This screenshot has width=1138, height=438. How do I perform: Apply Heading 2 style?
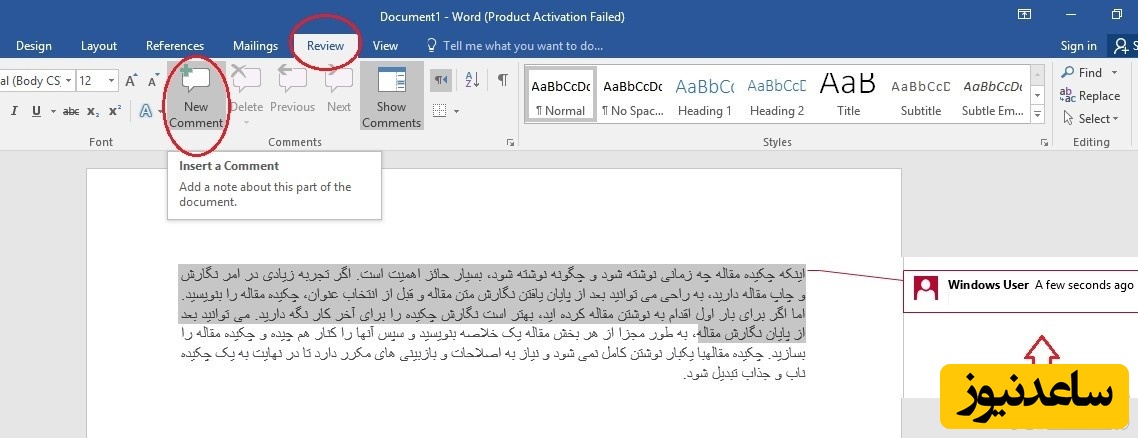pyautogui.click(x=777, y=95)
